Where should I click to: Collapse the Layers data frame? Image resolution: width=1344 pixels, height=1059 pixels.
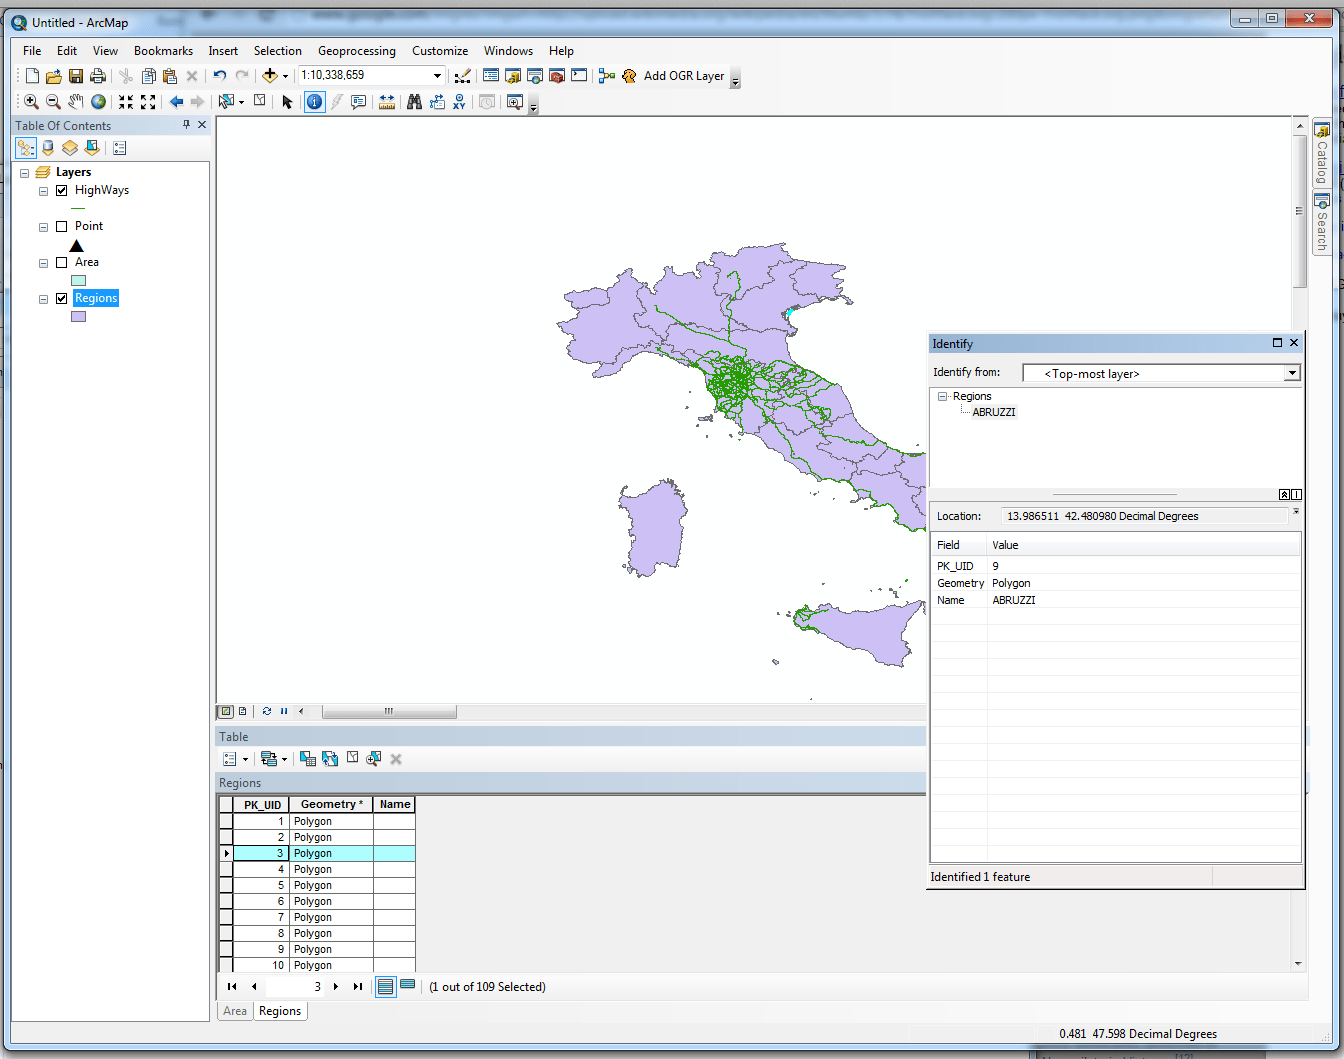click(25, 173)
